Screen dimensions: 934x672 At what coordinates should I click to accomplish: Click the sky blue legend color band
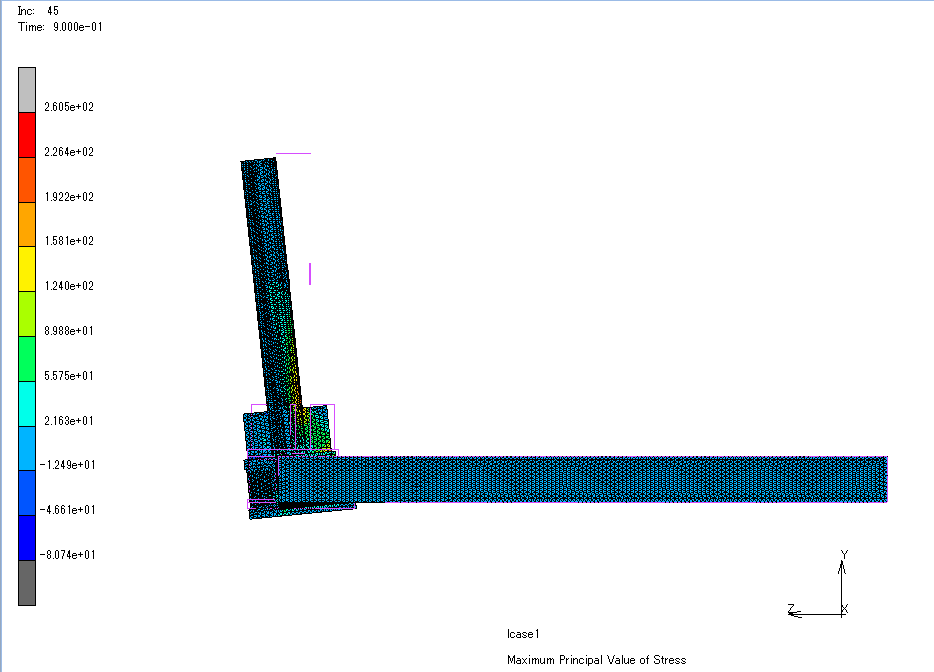(27, 449)
